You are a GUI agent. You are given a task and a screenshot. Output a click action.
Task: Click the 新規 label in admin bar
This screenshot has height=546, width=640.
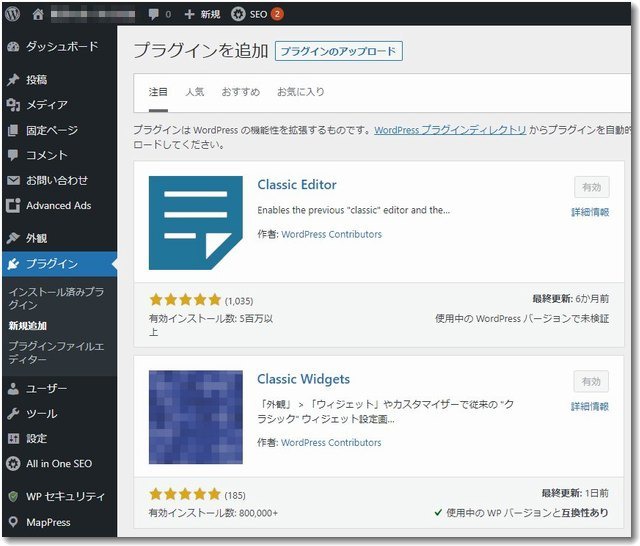tap(210, 14)
